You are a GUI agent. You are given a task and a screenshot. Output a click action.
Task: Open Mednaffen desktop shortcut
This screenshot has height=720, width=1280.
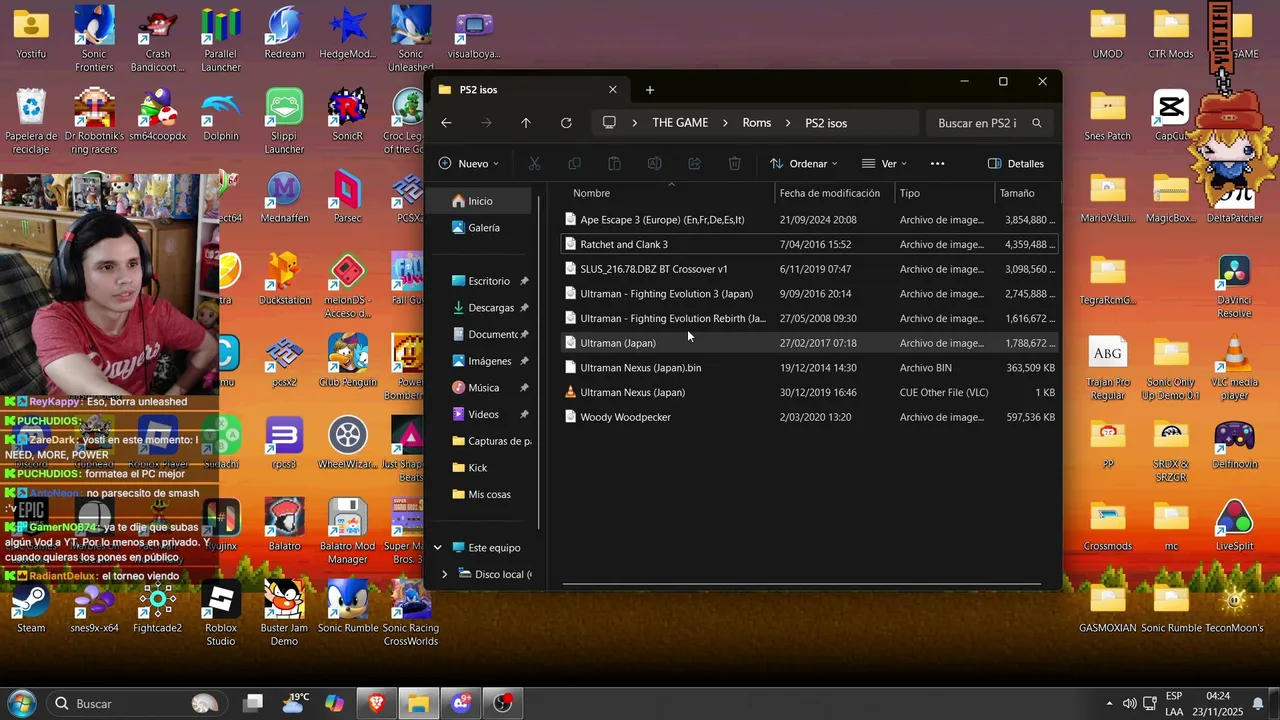(x=284, y=197)
